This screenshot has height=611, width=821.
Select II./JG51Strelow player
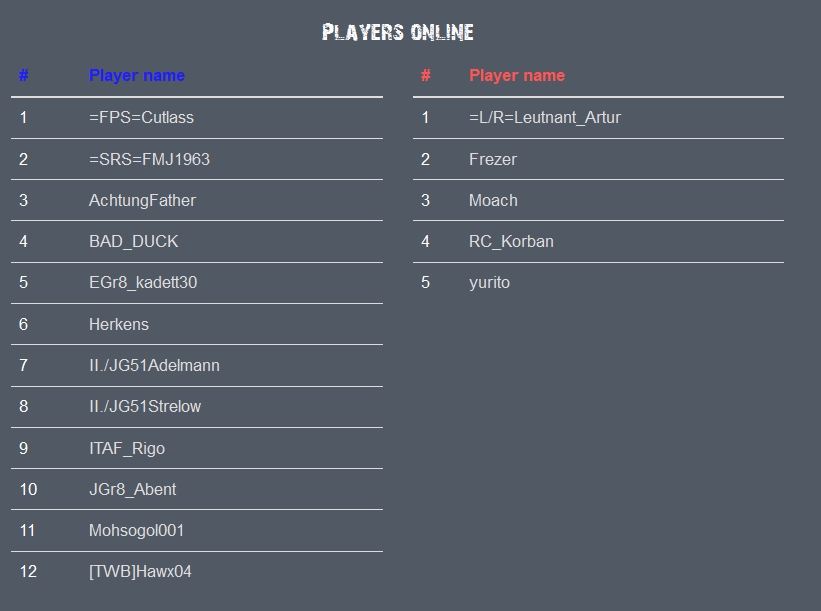pyautogui.click(x=145, y=407)
